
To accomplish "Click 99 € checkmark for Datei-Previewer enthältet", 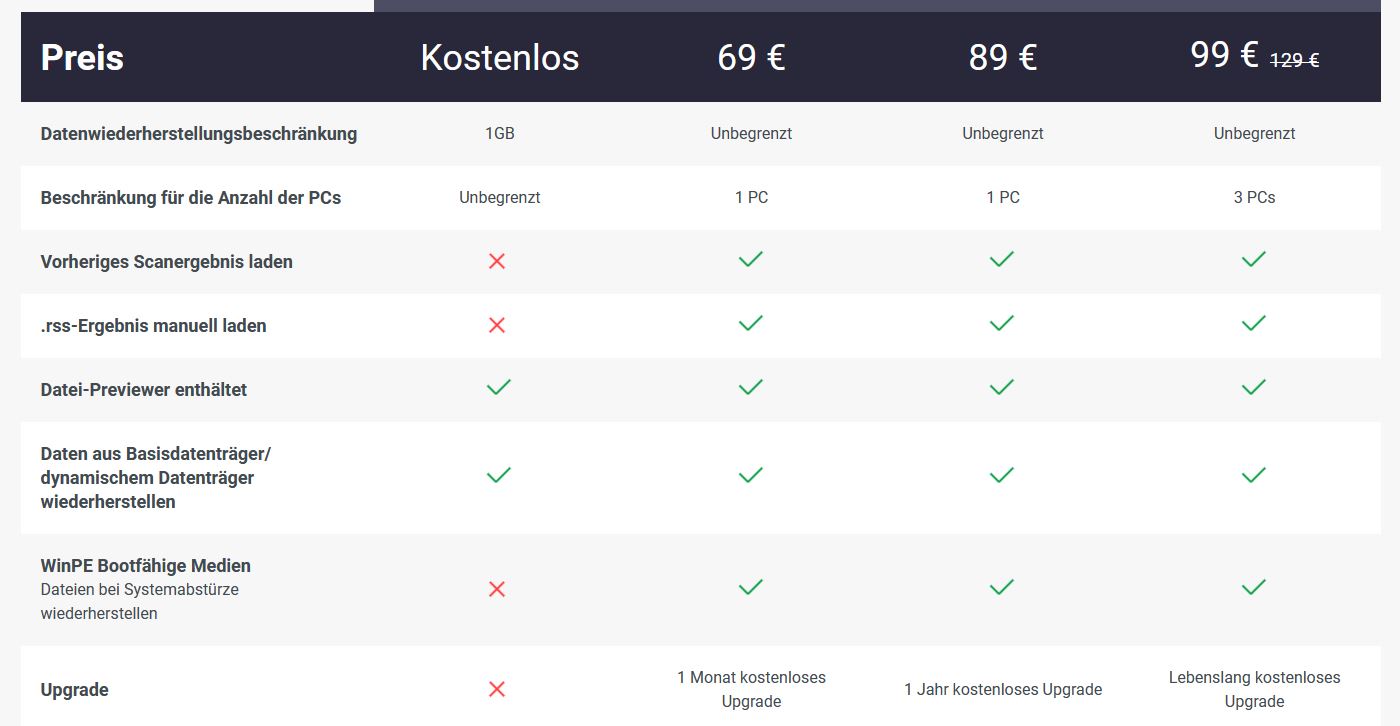I will 1254,387.
